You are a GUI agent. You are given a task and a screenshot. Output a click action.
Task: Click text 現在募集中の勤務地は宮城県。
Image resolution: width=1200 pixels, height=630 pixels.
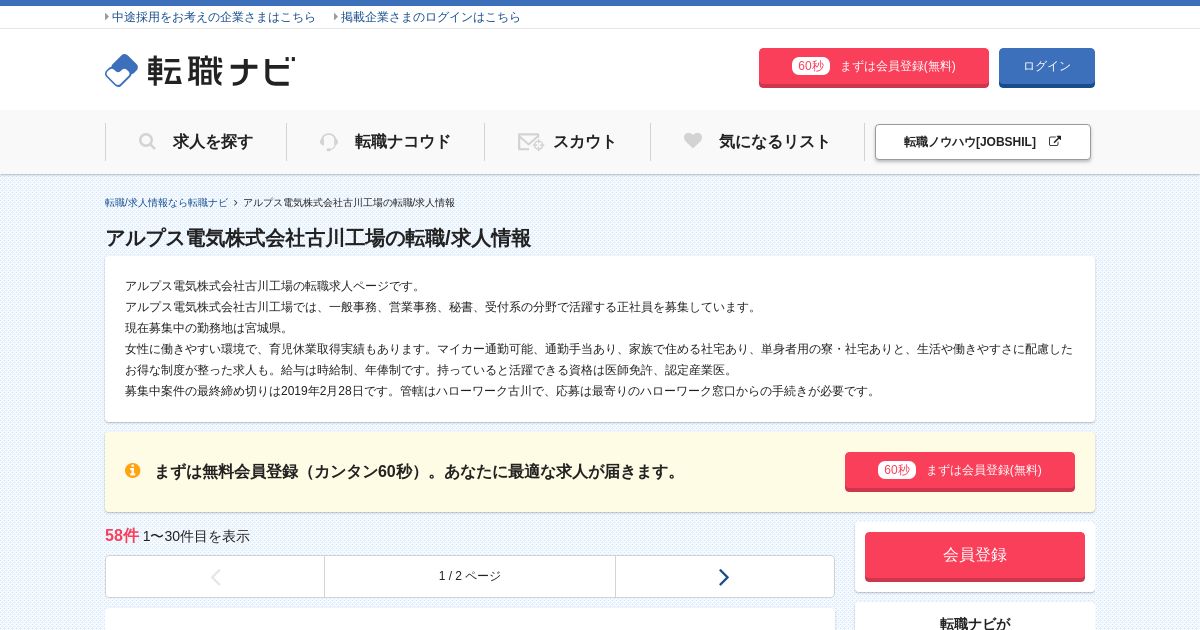209,328
